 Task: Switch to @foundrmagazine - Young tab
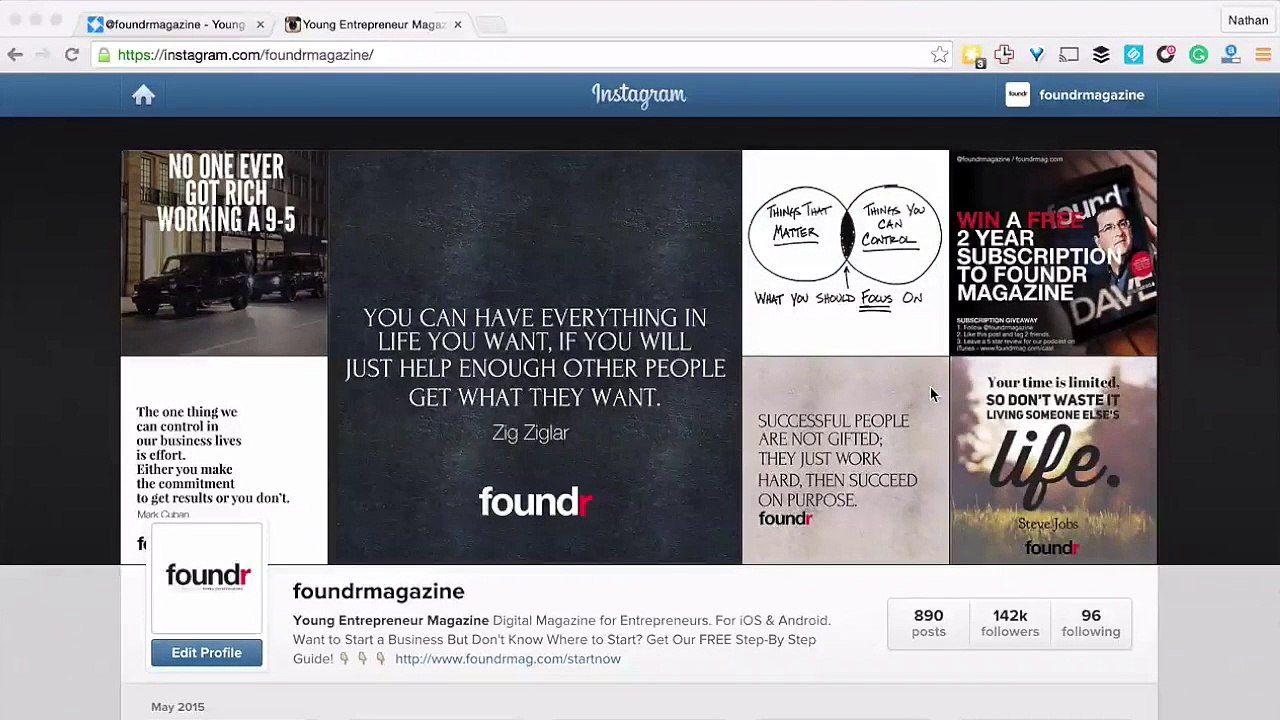[174, 24]
